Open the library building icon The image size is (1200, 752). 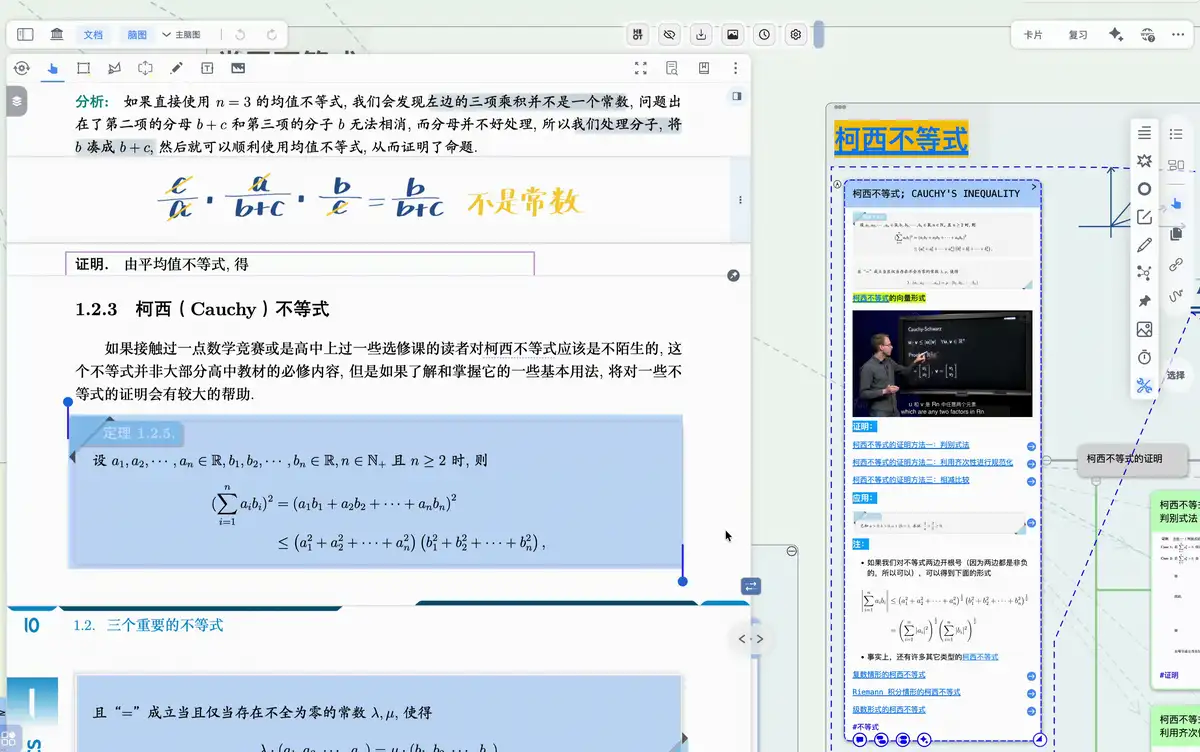(x=56, y=34)
